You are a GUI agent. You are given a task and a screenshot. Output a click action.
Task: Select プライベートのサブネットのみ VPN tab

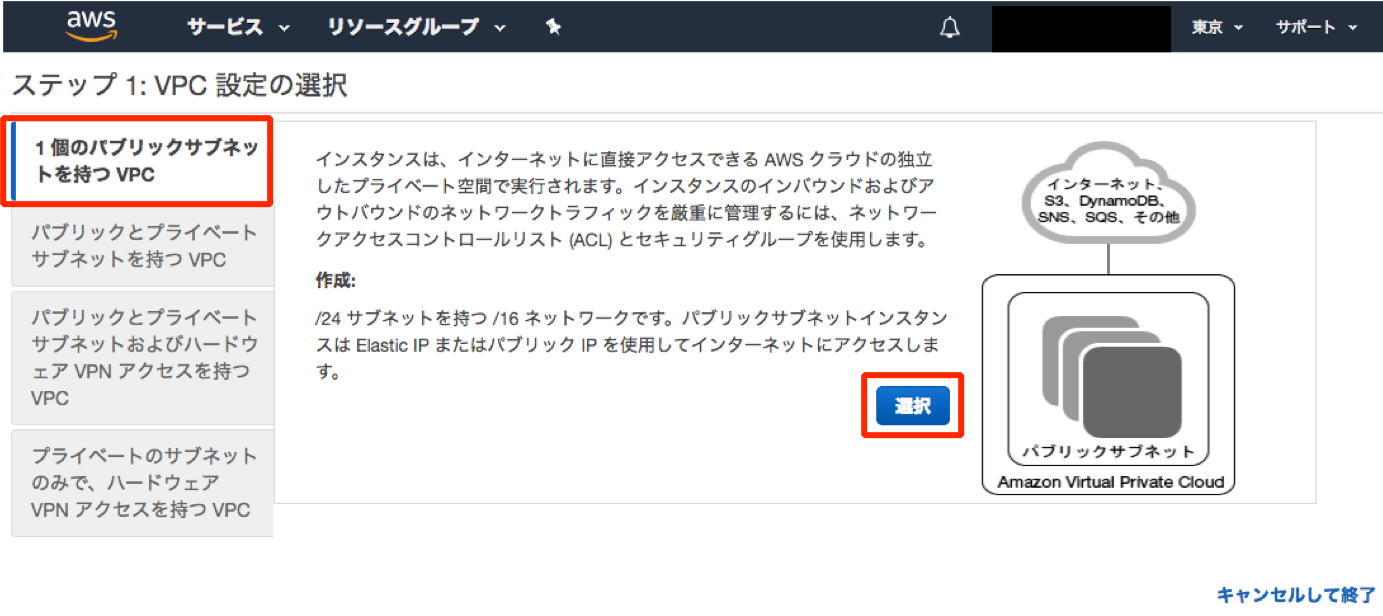pos(143,482)
